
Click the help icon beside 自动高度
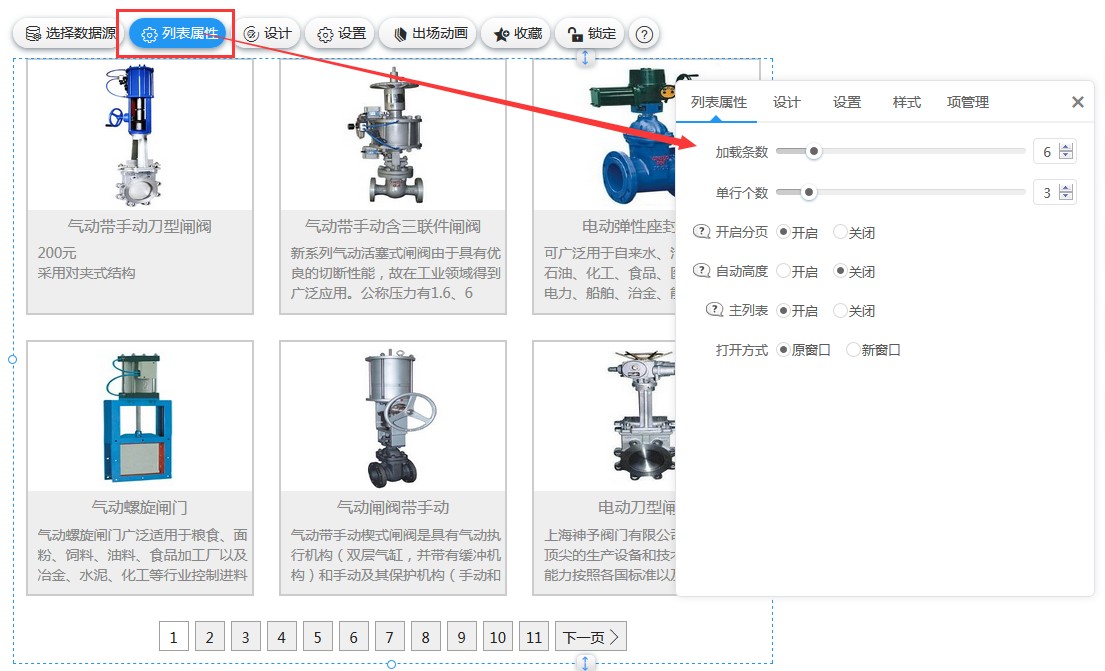pyautogui.click(x=701, y=271)
